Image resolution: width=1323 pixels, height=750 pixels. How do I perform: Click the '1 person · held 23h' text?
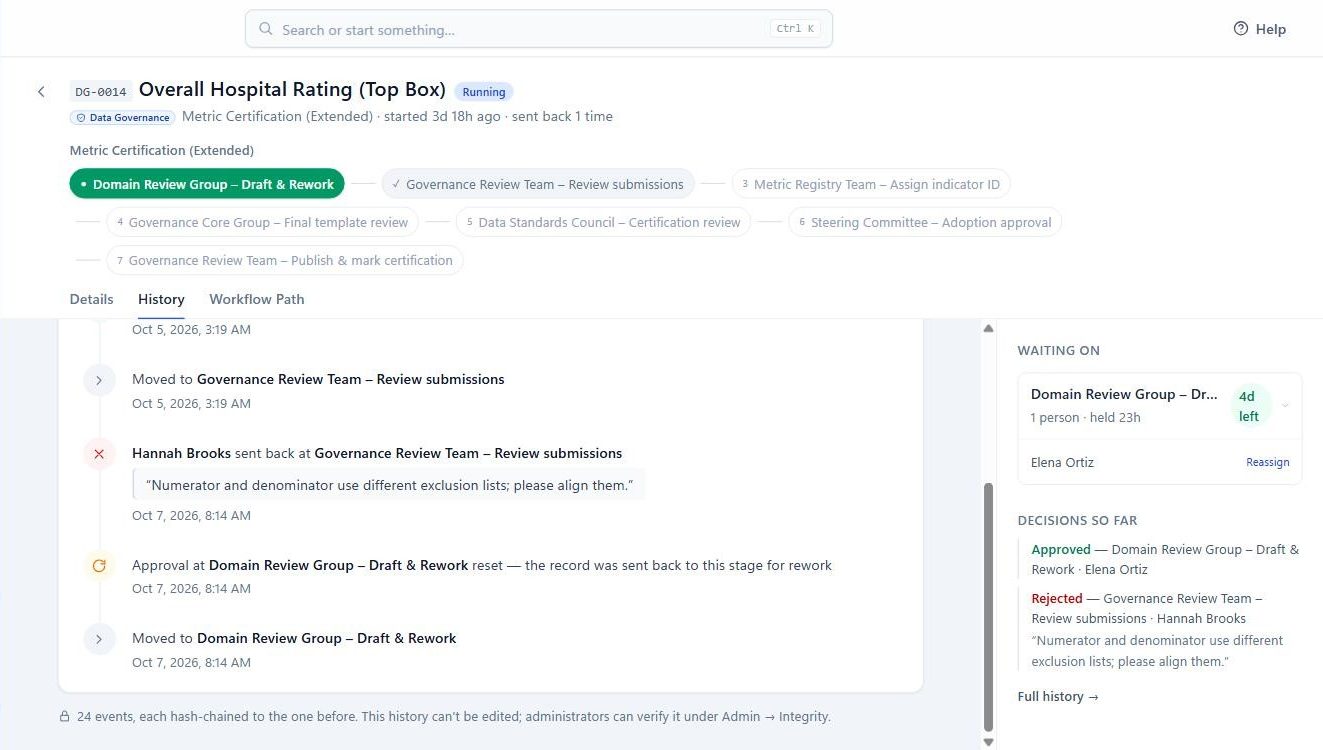click(x=1086, y=418)
